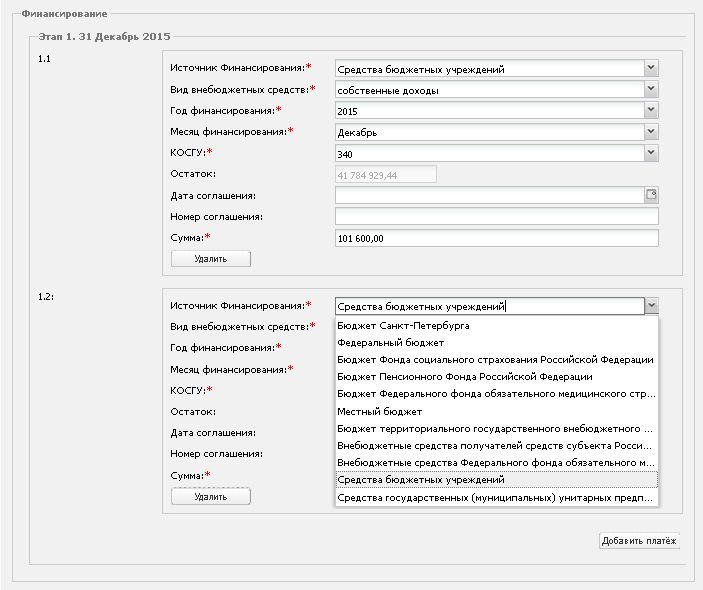Click Дата соглашения label in section 1.2
This screenshot has width=703, height=590.
[213, 433]
